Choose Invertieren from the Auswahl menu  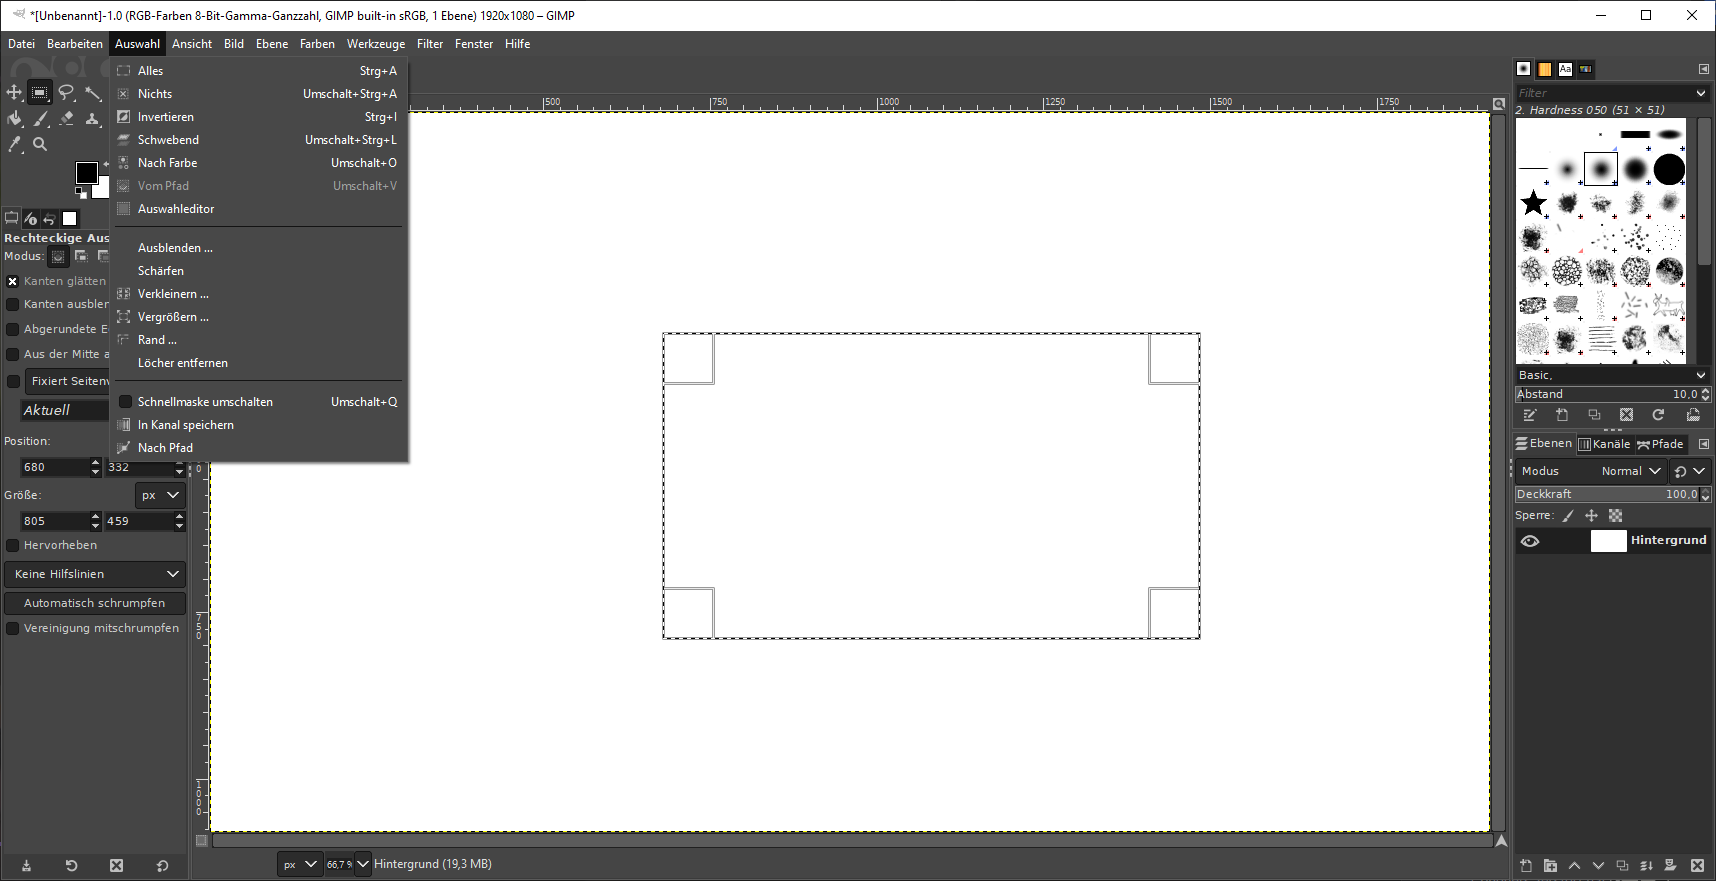tap(166, 117)
